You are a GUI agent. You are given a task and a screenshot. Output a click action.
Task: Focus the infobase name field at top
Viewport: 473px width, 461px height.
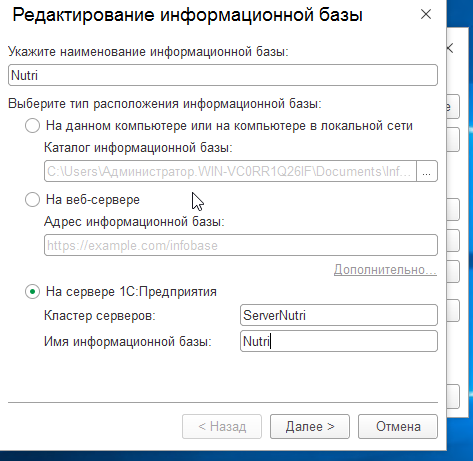coord(223,75)
